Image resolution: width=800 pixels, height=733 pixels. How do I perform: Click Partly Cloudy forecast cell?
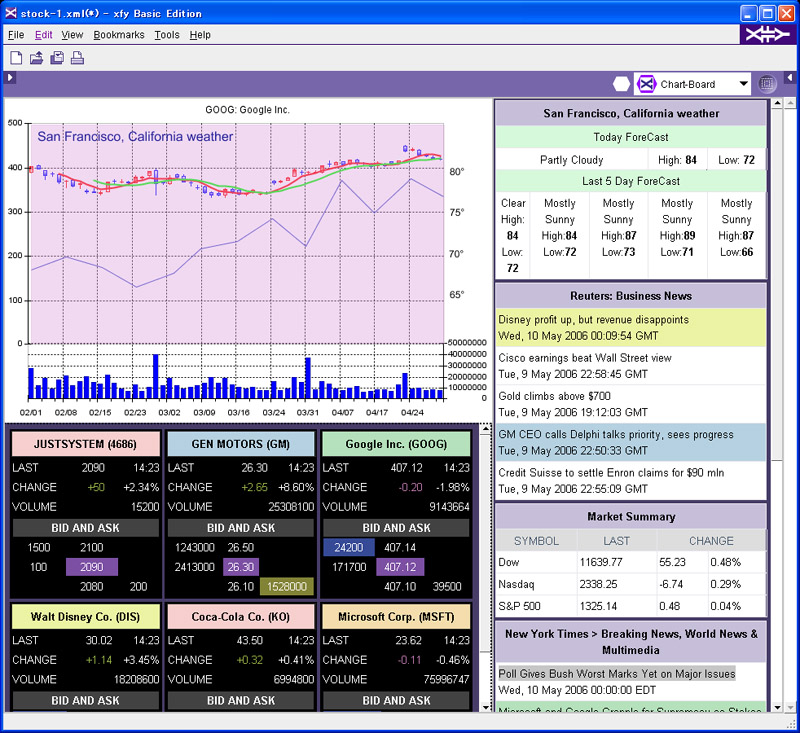pos(571,160)
